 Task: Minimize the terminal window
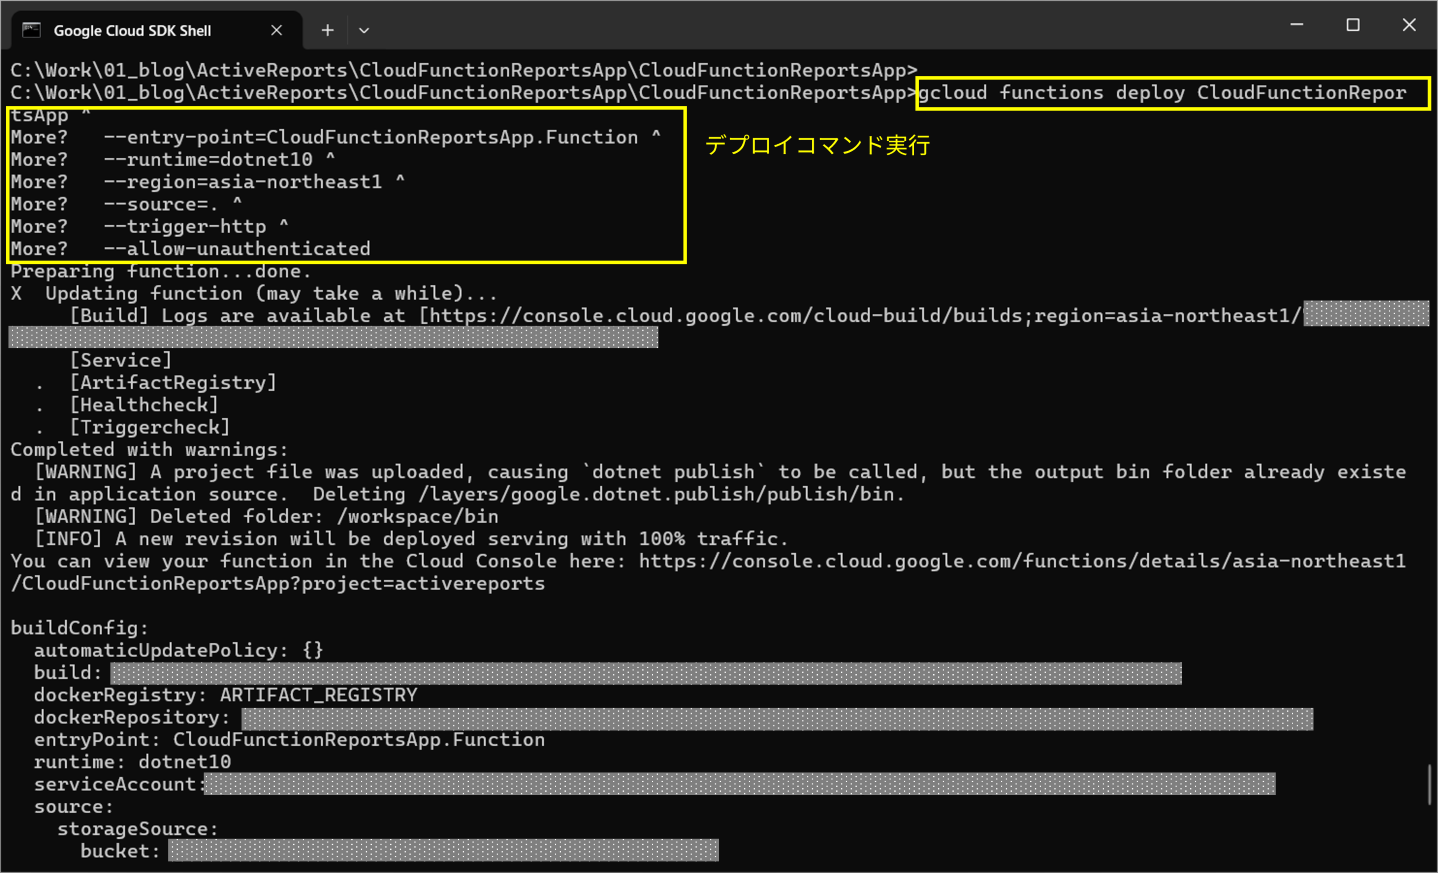(x=1297, y=25)
